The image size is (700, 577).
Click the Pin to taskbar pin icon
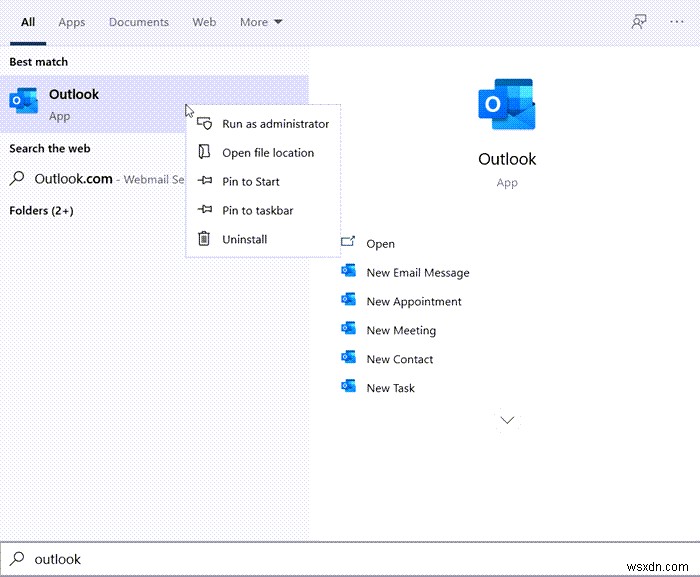[x=204, y=209]
